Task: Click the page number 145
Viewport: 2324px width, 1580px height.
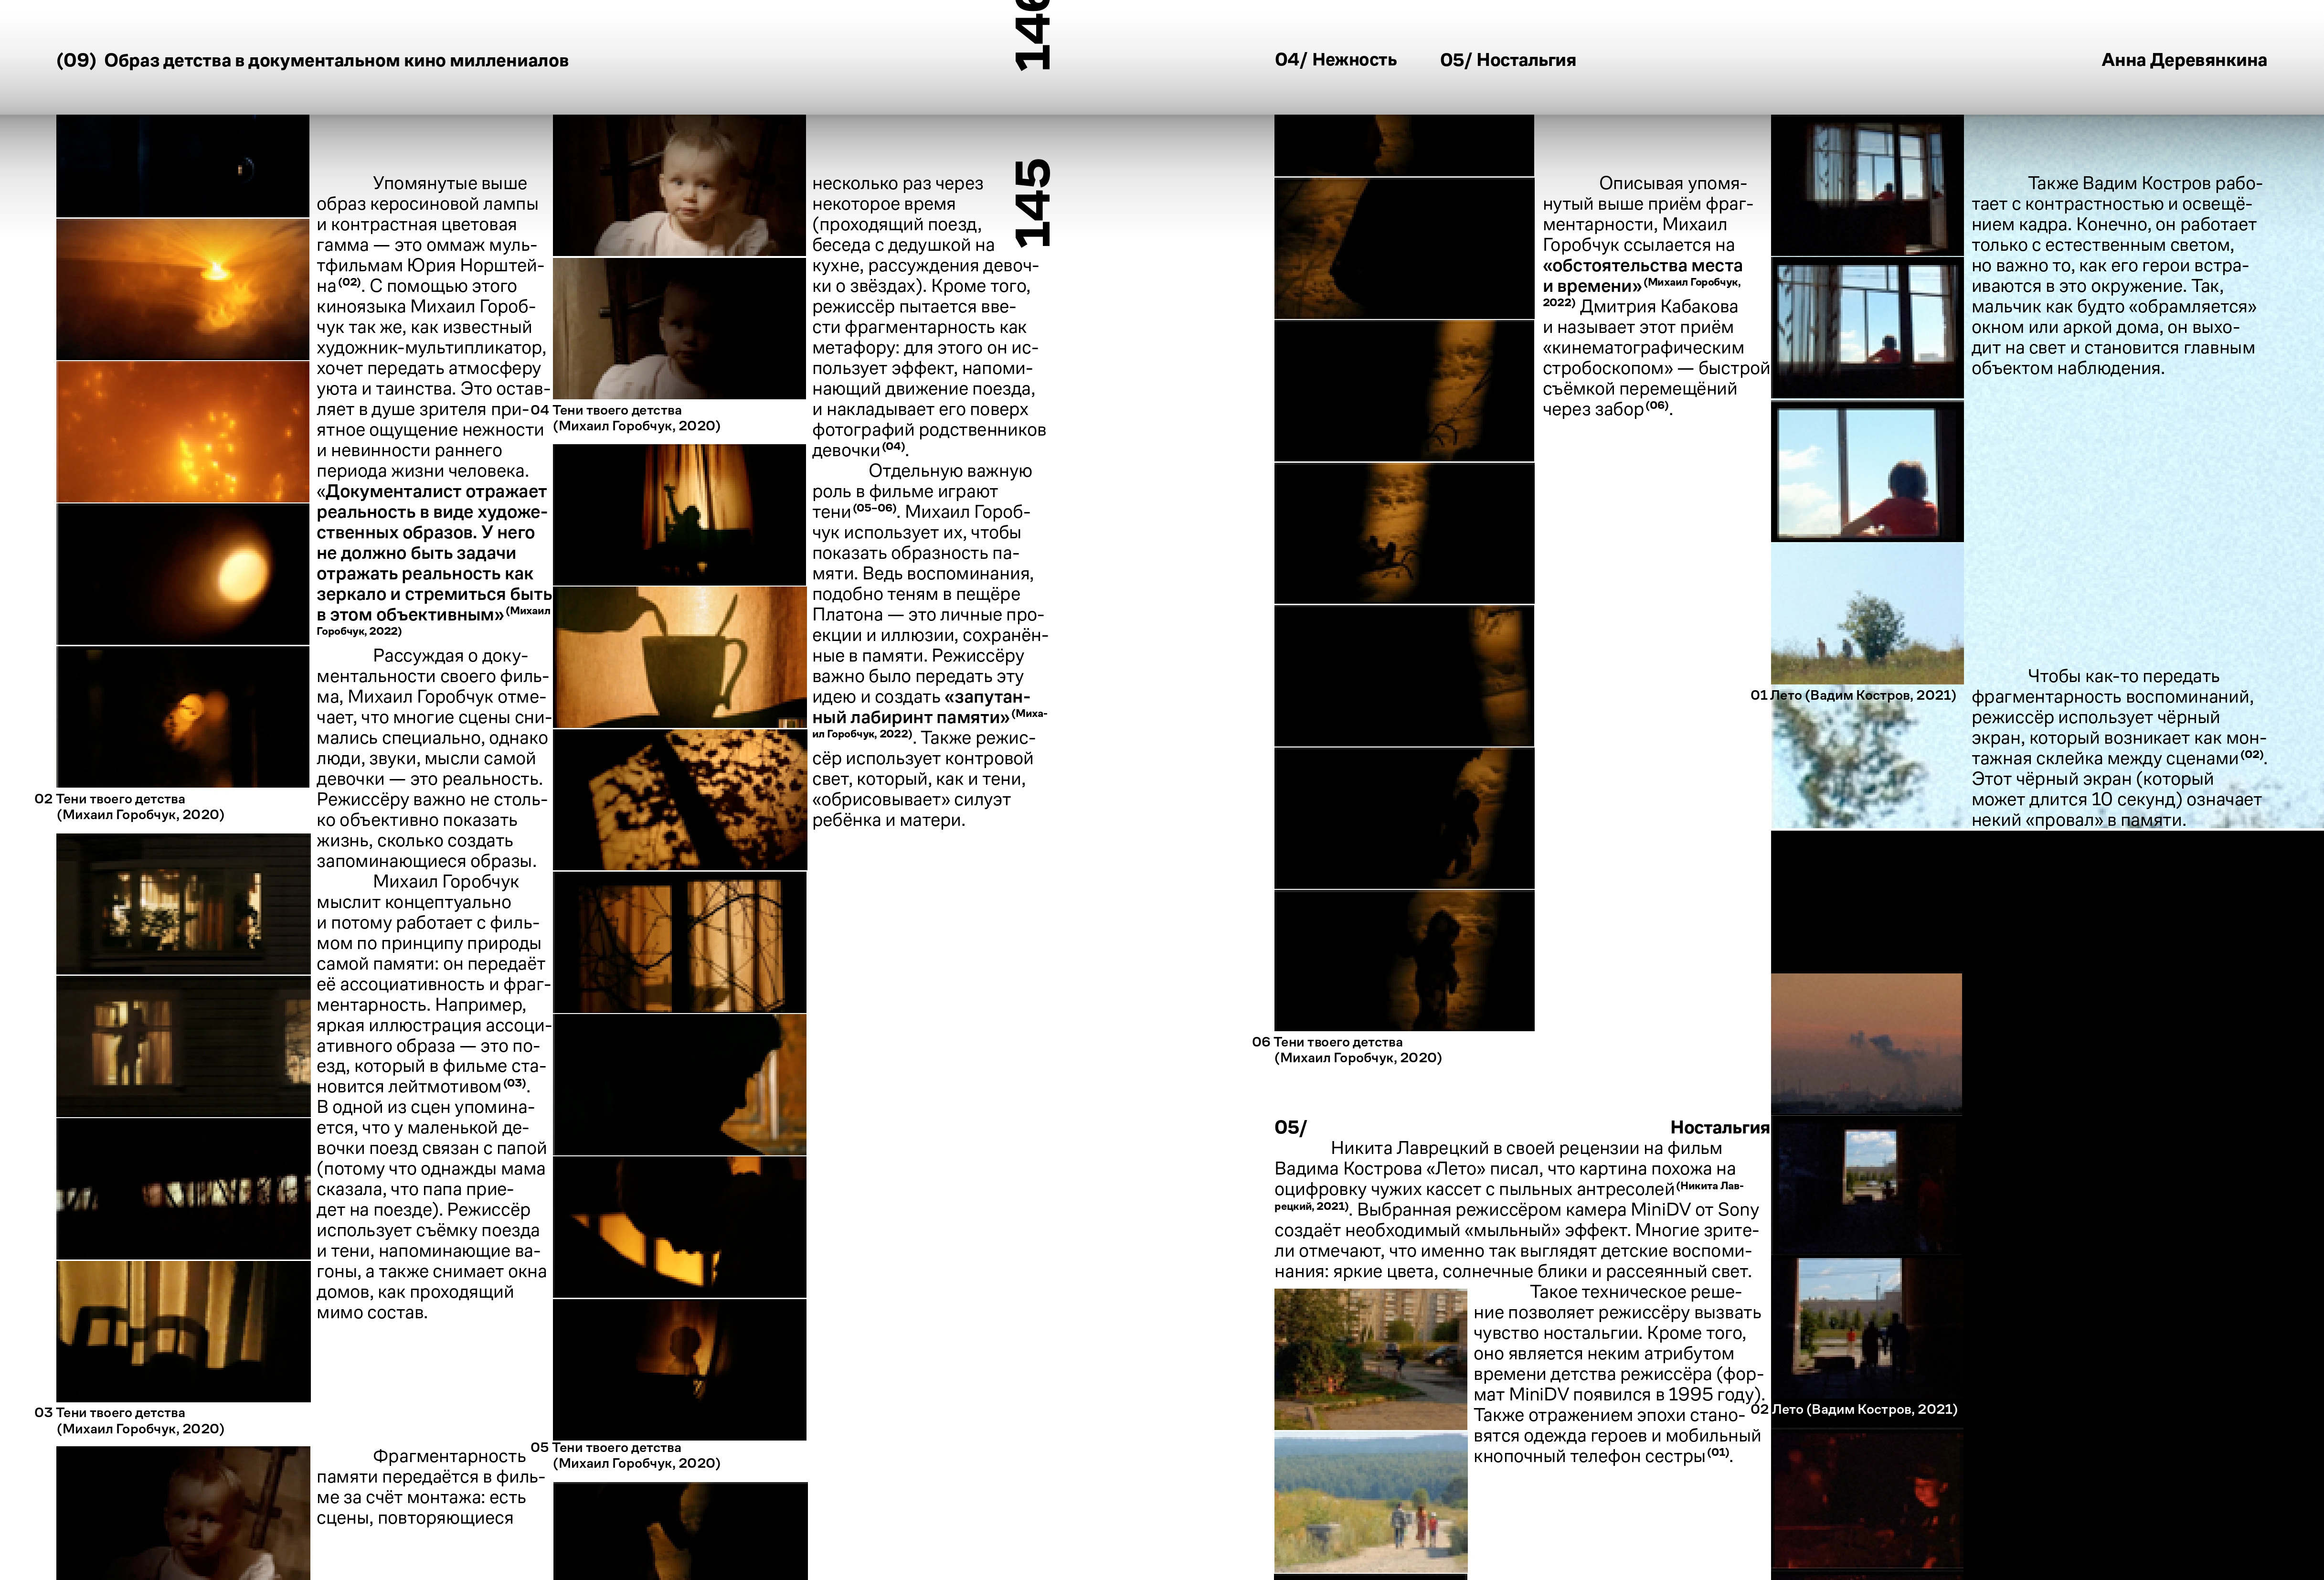Action: 1034,202
